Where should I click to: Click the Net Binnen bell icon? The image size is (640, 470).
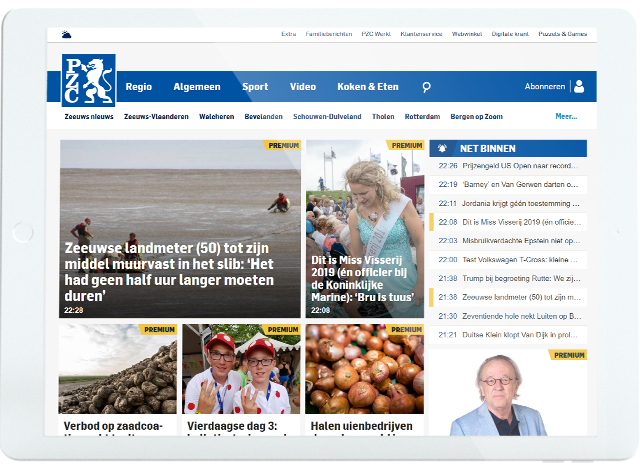[443, 148]
